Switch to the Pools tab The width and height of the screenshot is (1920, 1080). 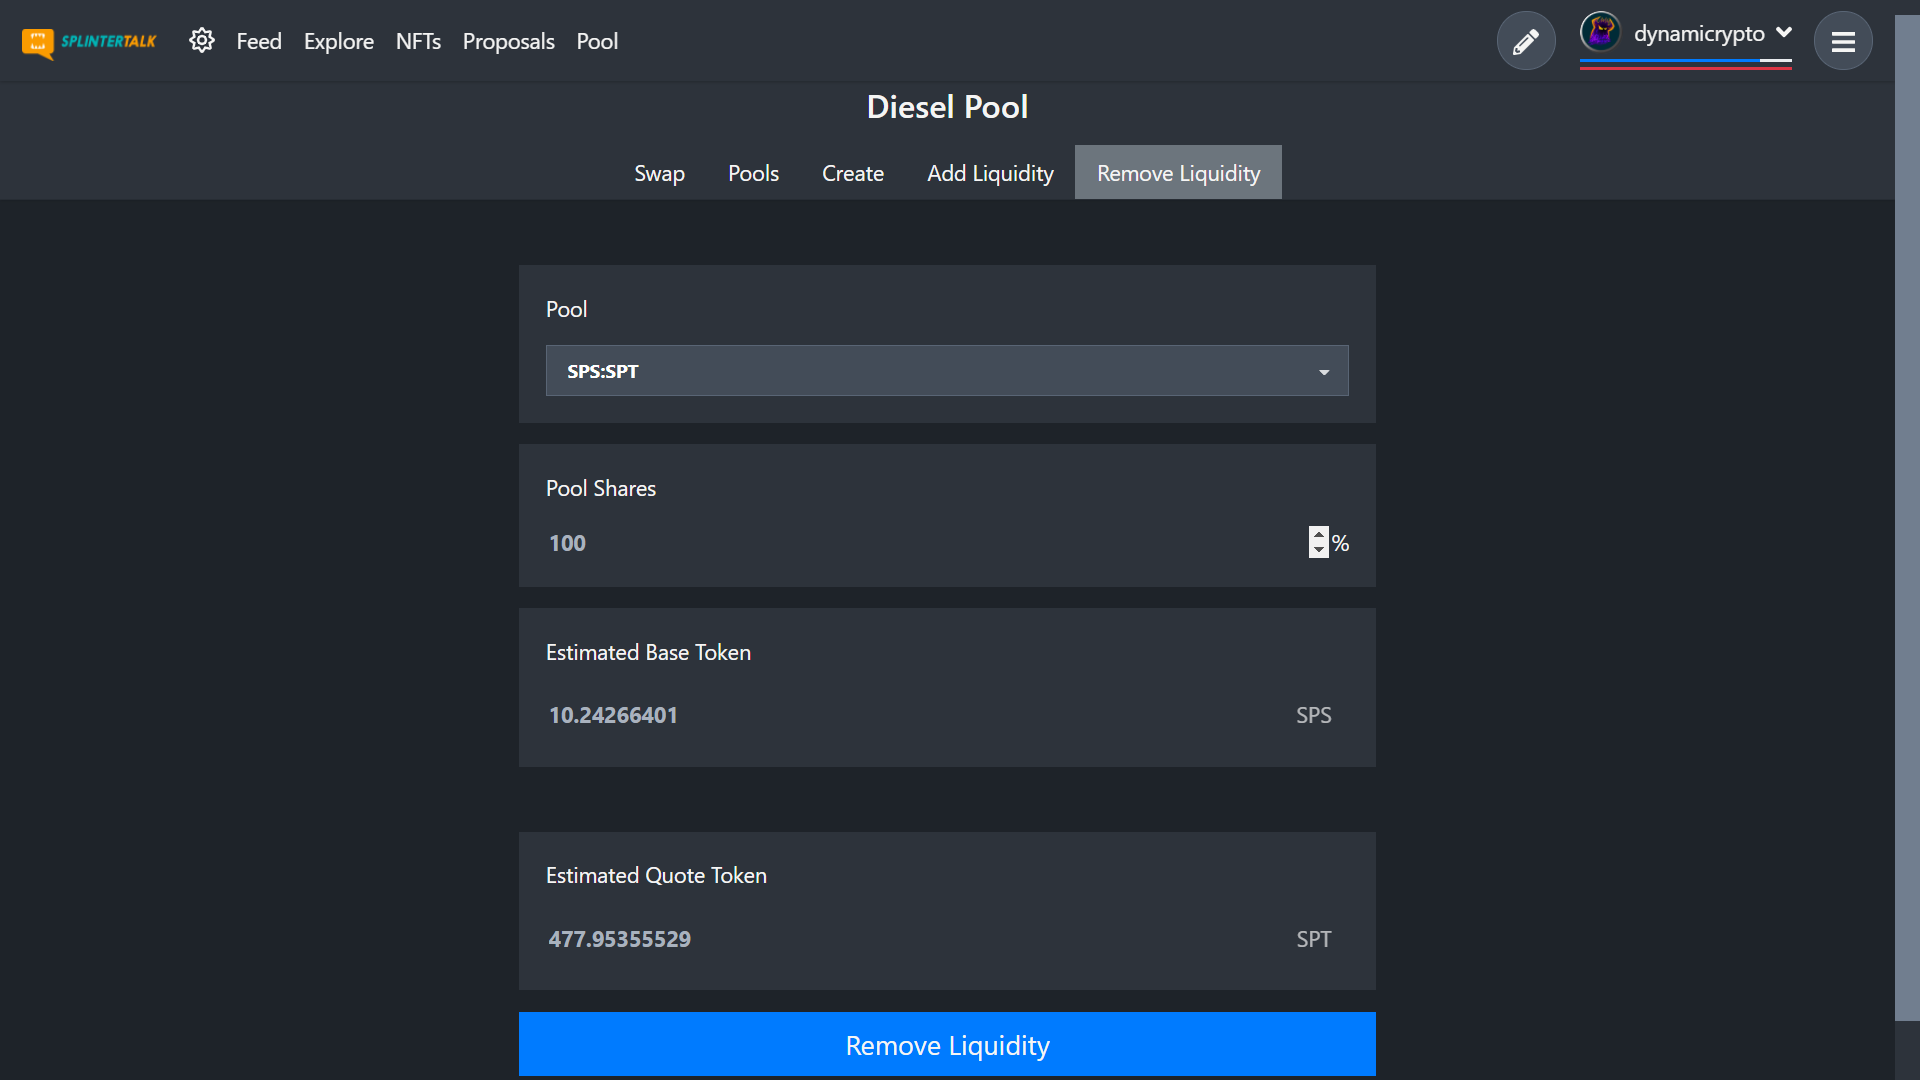pos(753,173)
